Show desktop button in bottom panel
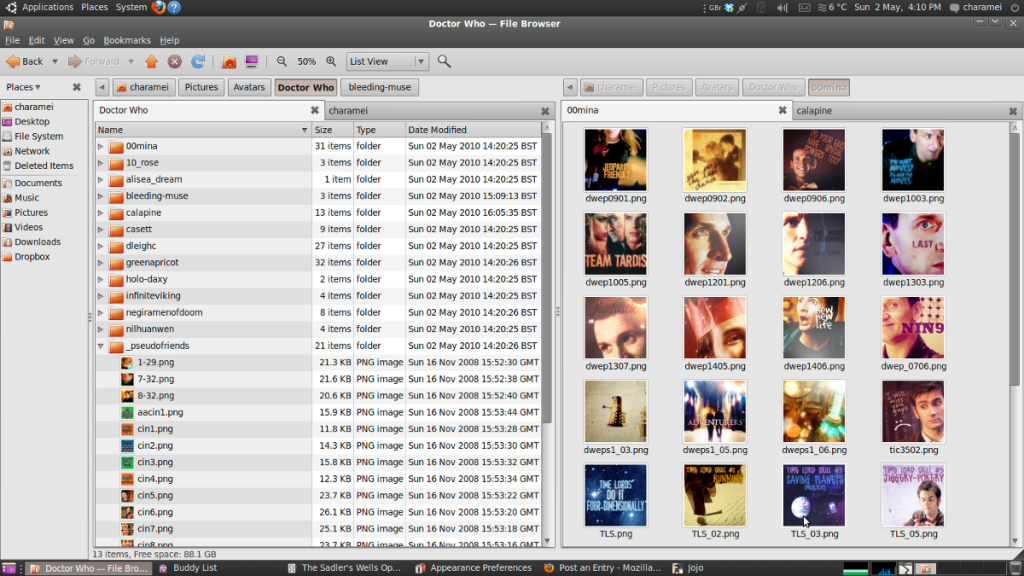 pos(8,568)
